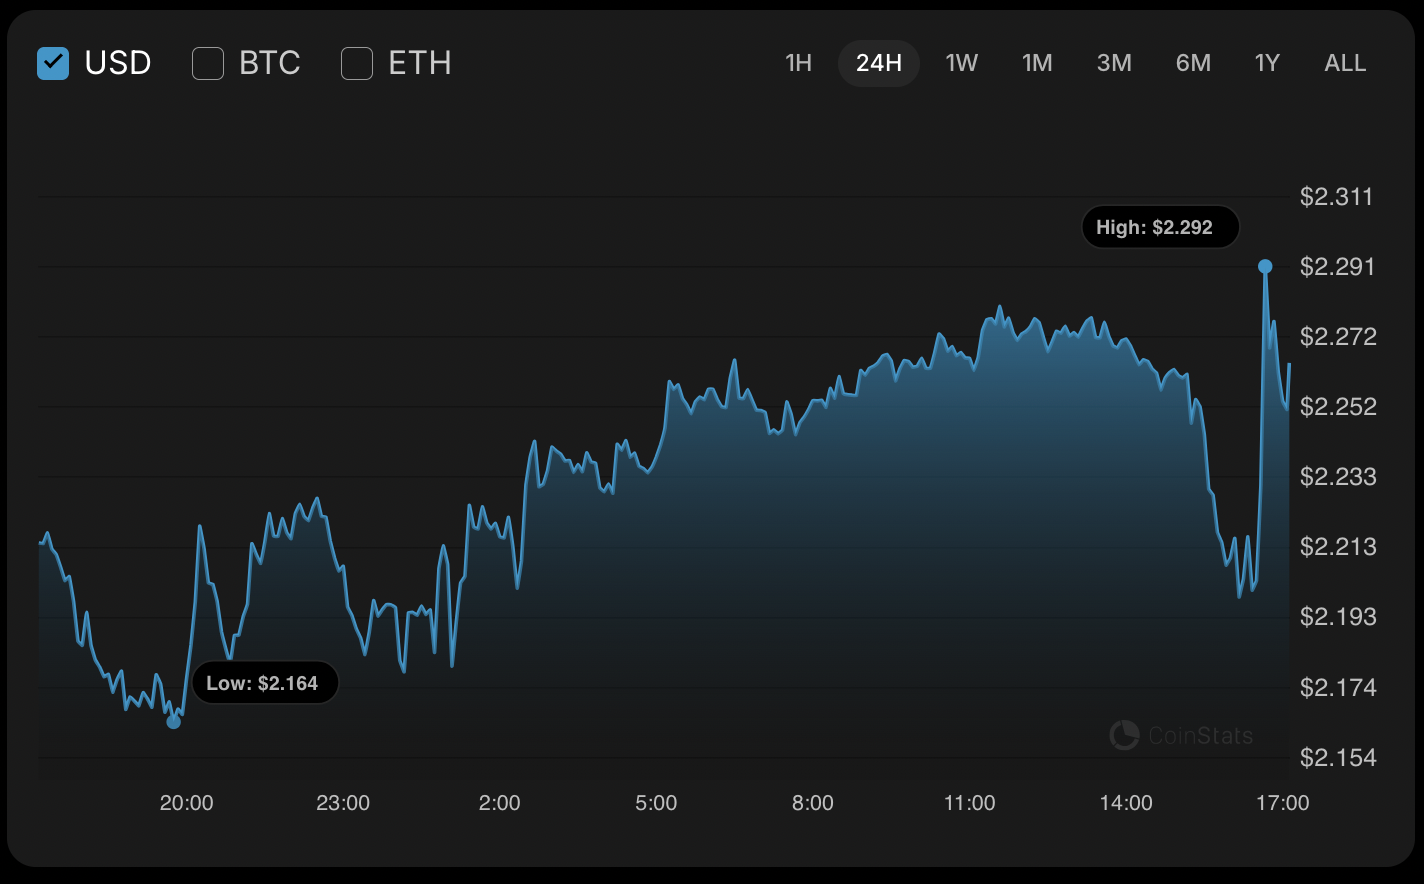Viewport: 1424px width, 884px height.
Task: Click the CoinStats pie-chart logo icon
Action: [x=1126, y=735]
